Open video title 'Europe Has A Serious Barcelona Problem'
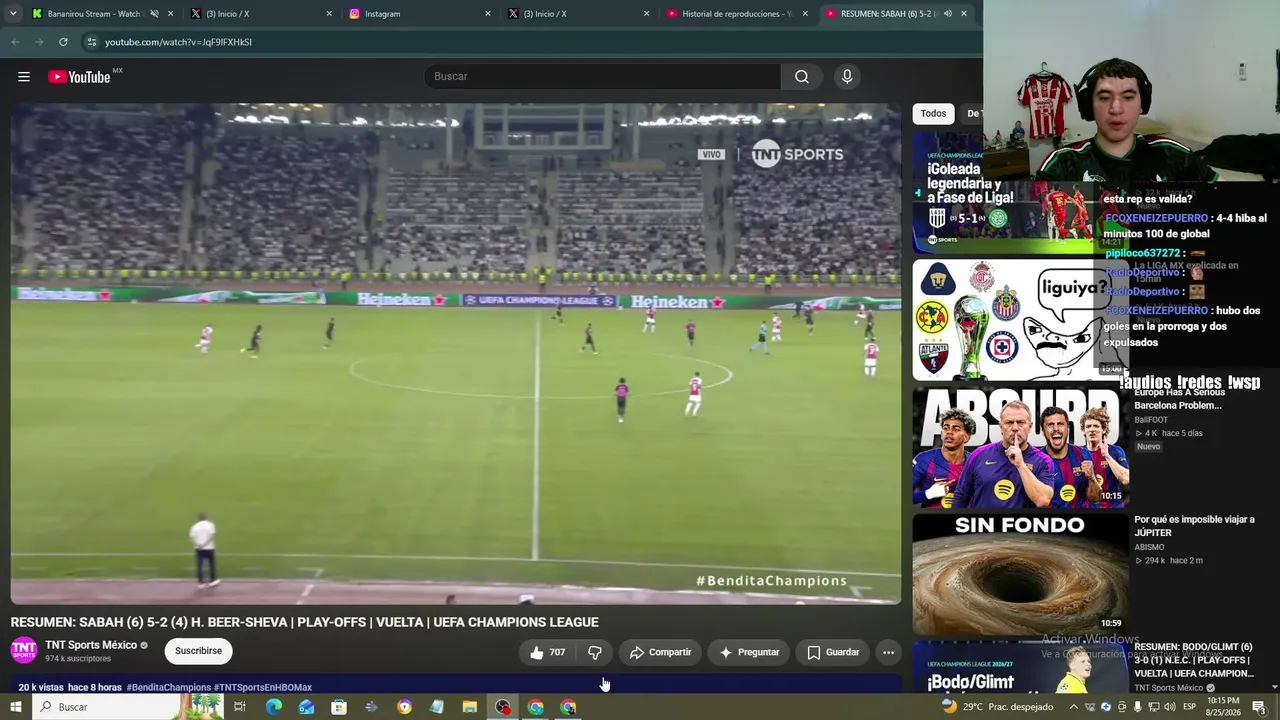1280x720 pixels. point(1178,399)
